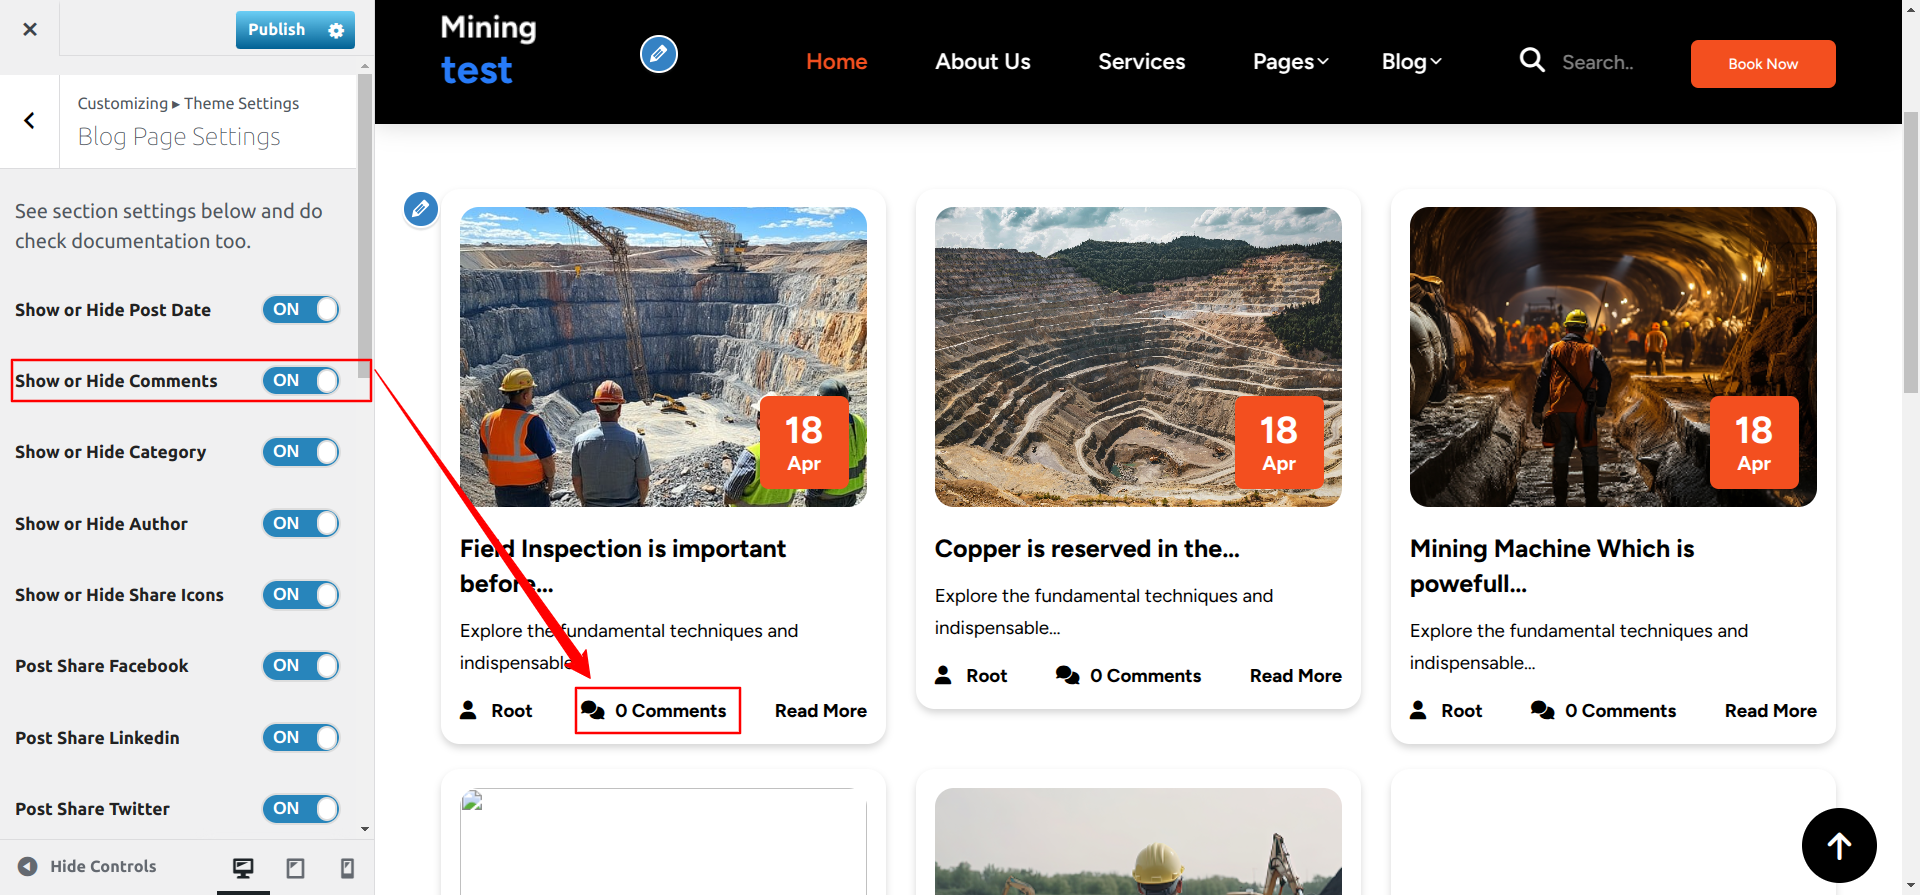
Task: Click the Publish settings gear icon
Action: [x=336, y=31]
